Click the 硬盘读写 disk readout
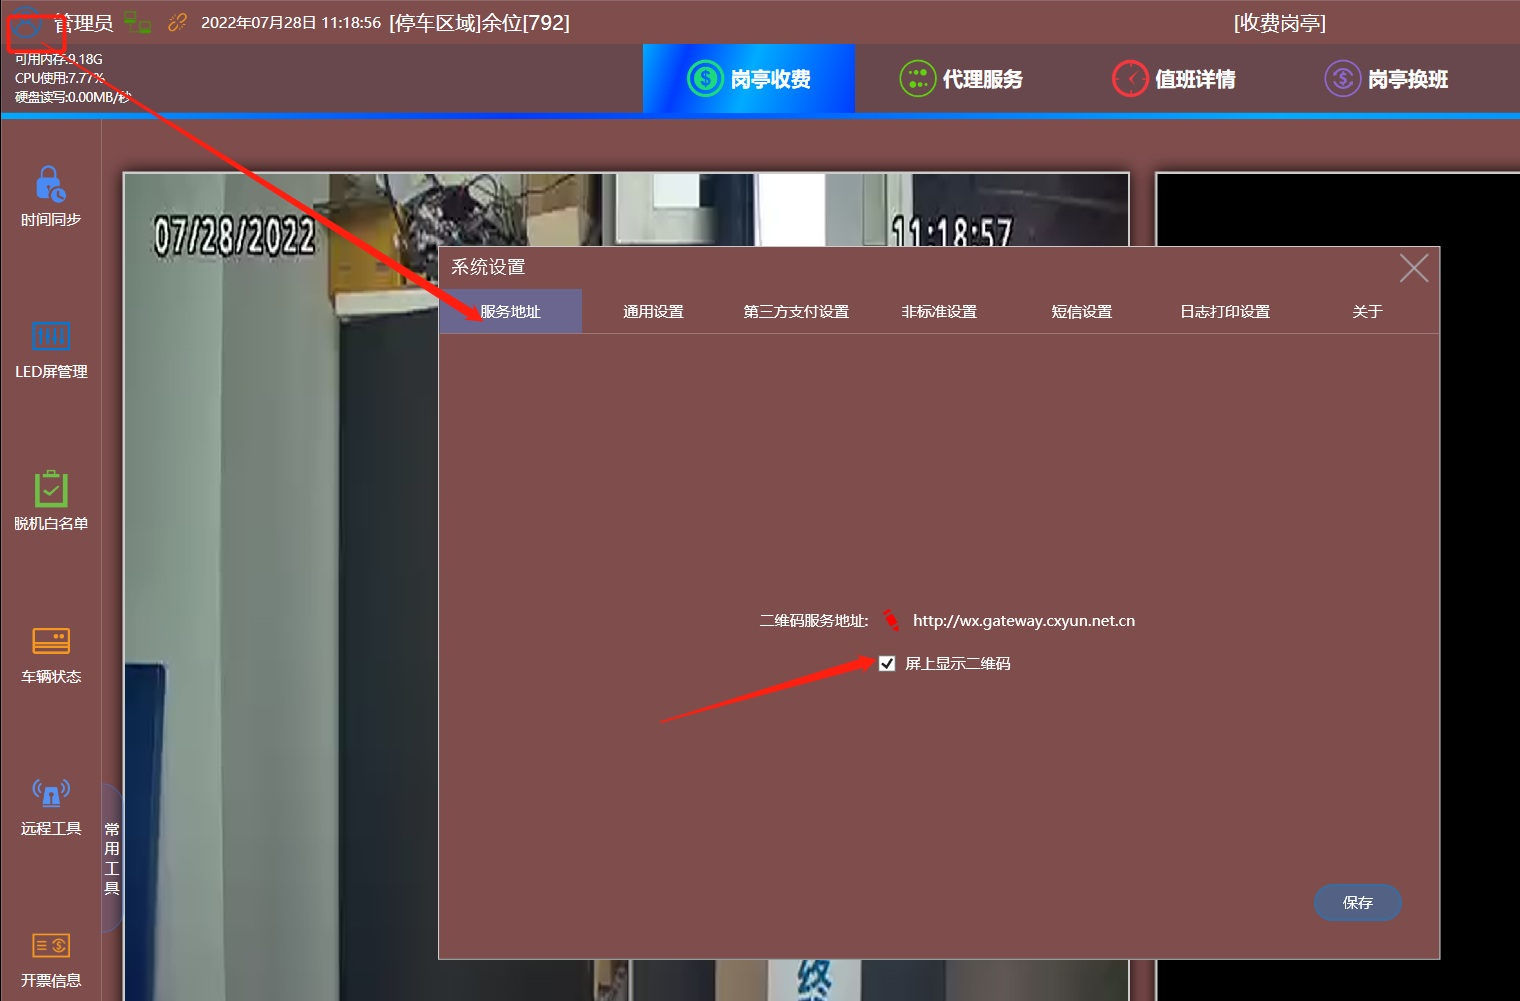 [73, 97]
